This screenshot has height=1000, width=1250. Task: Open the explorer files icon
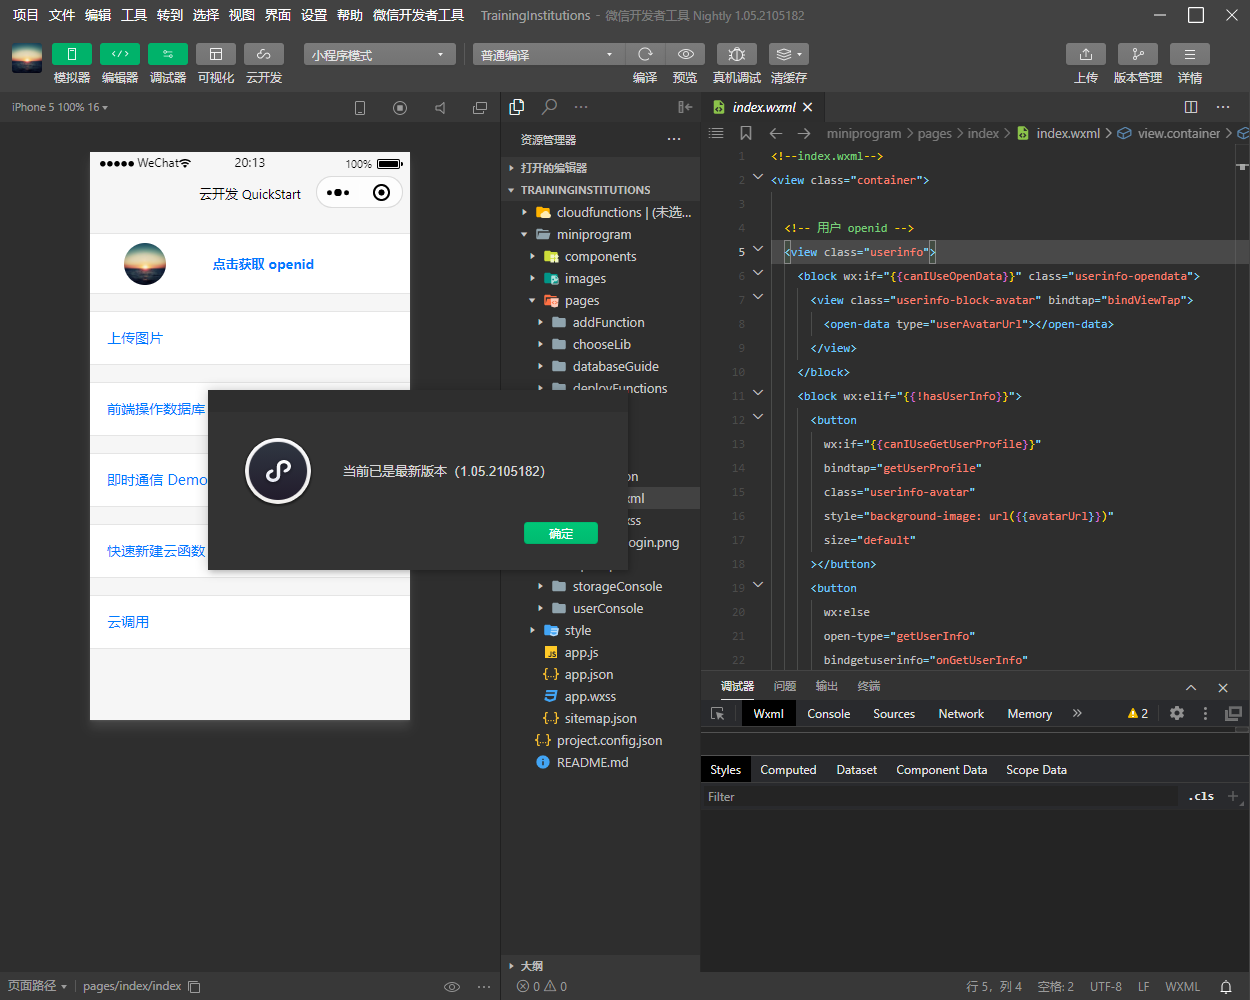click(517, 107)
